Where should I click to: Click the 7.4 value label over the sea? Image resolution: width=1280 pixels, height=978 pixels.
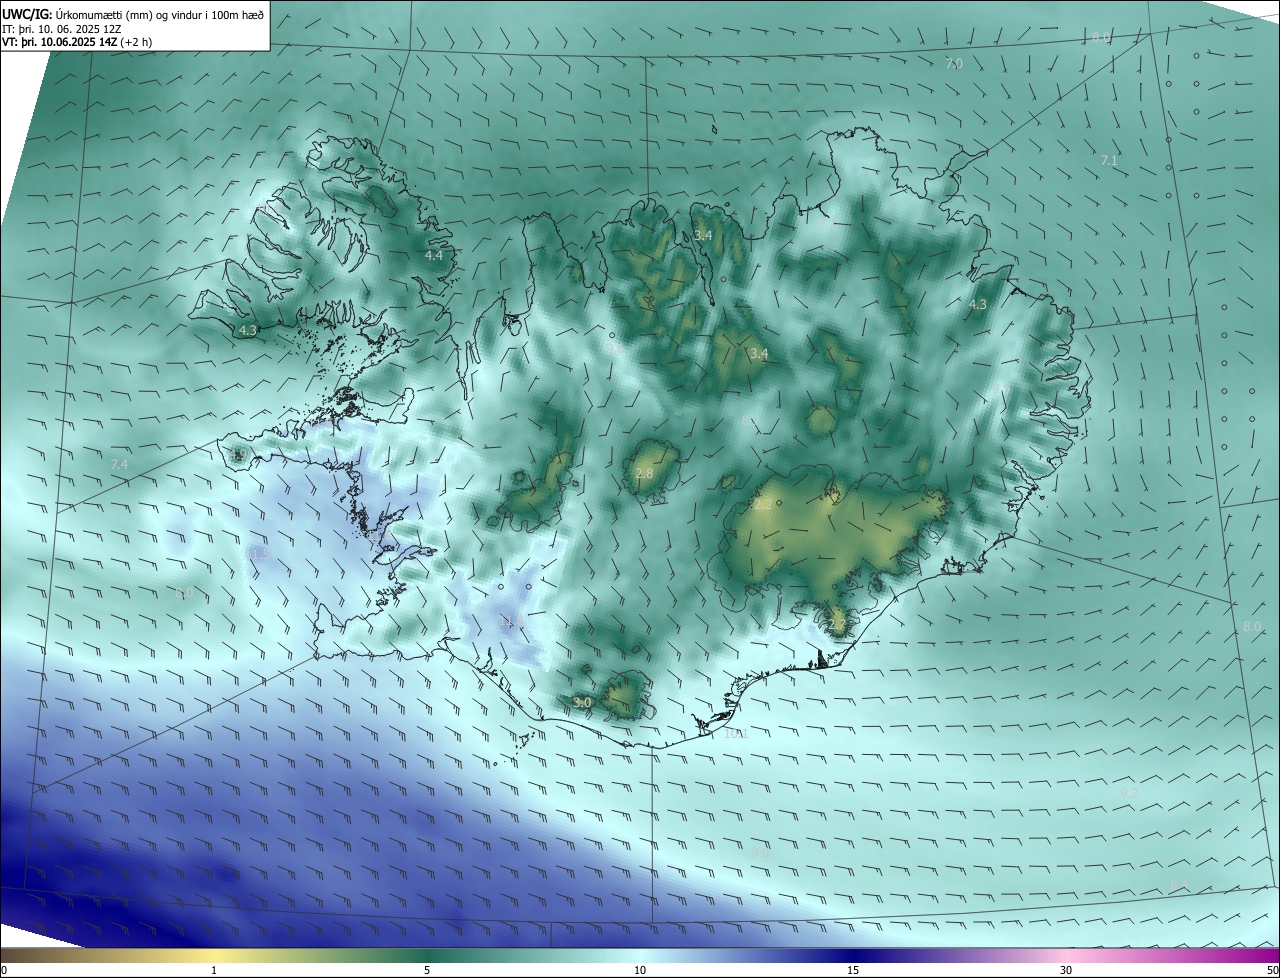coord(119,465)
